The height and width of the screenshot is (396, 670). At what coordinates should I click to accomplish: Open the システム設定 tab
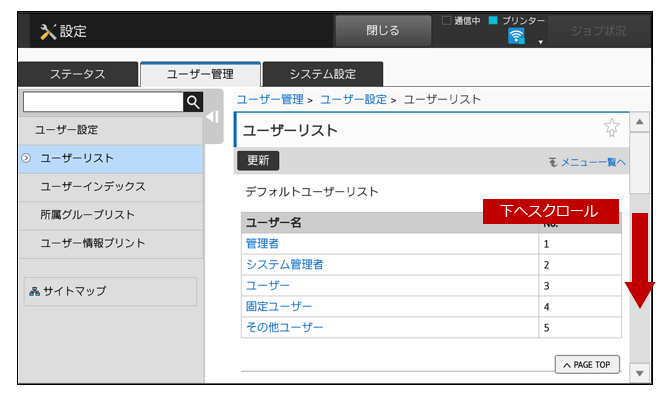323,74
